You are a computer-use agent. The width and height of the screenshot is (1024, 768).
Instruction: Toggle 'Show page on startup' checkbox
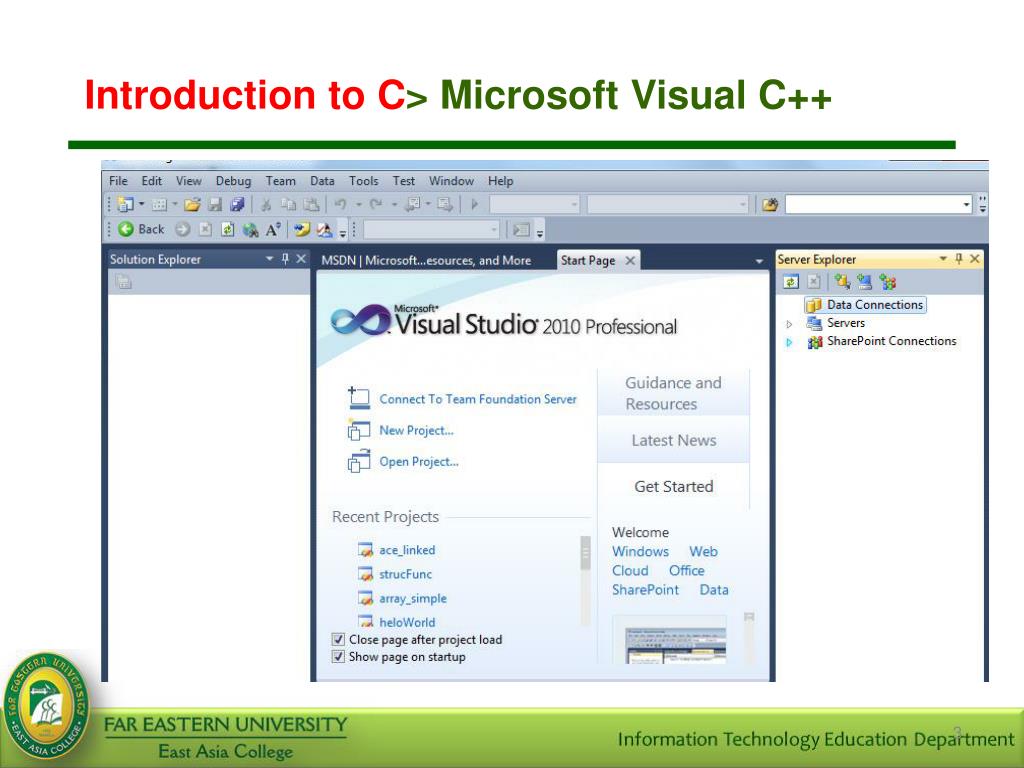pyautogui.click(x=338, y=656)
